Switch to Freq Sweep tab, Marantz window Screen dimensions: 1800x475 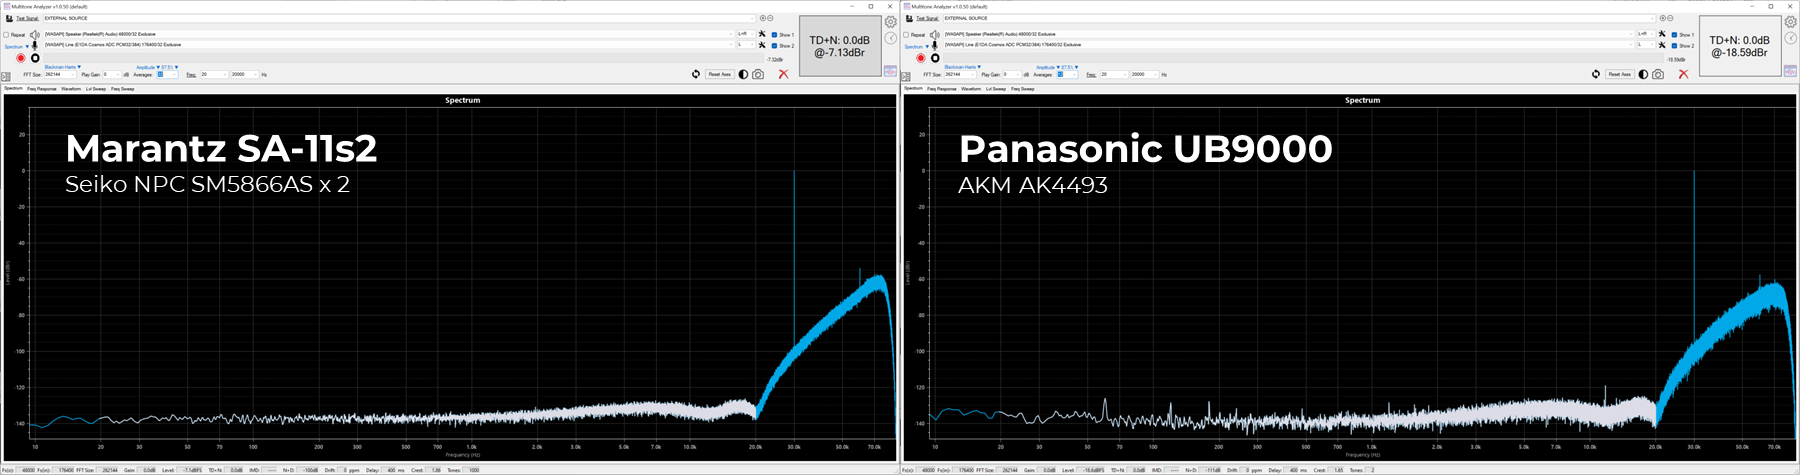pyautogui.click(x=123, y=89)
